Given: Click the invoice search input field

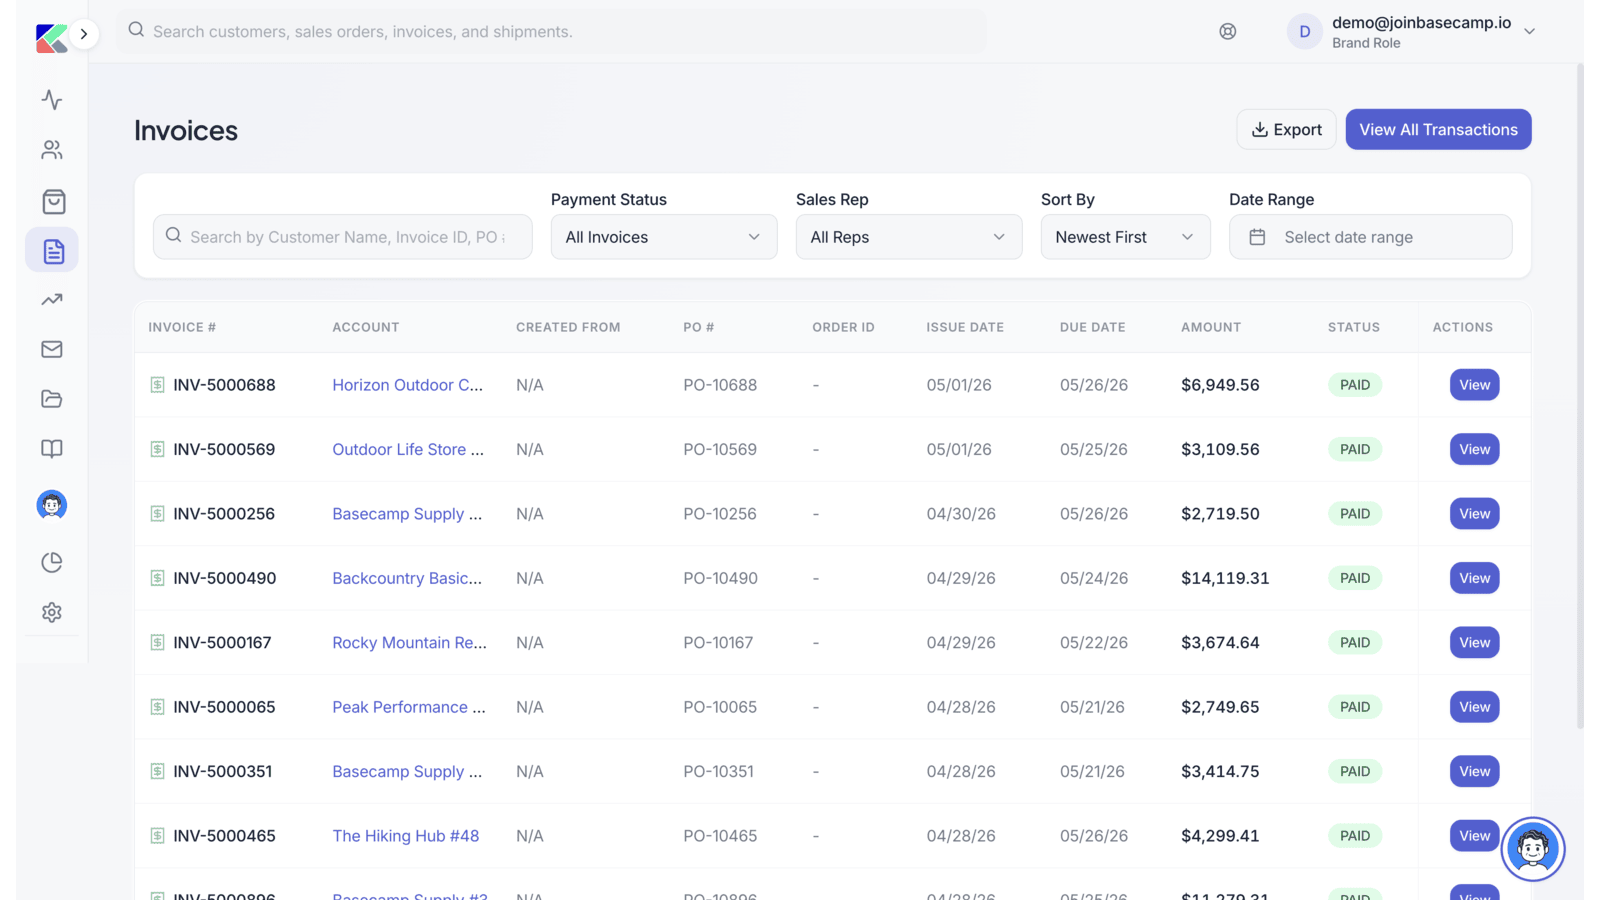Looking at the screenshot, I should click(x=343, y=237).
